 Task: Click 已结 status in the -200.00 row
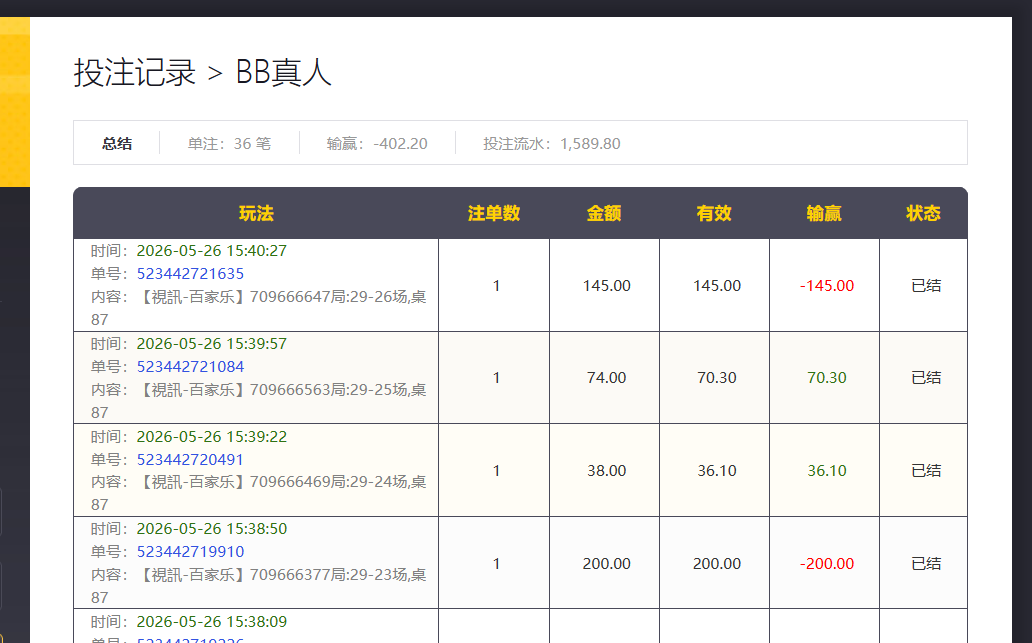pyautogui.click(x=926, y=563)
